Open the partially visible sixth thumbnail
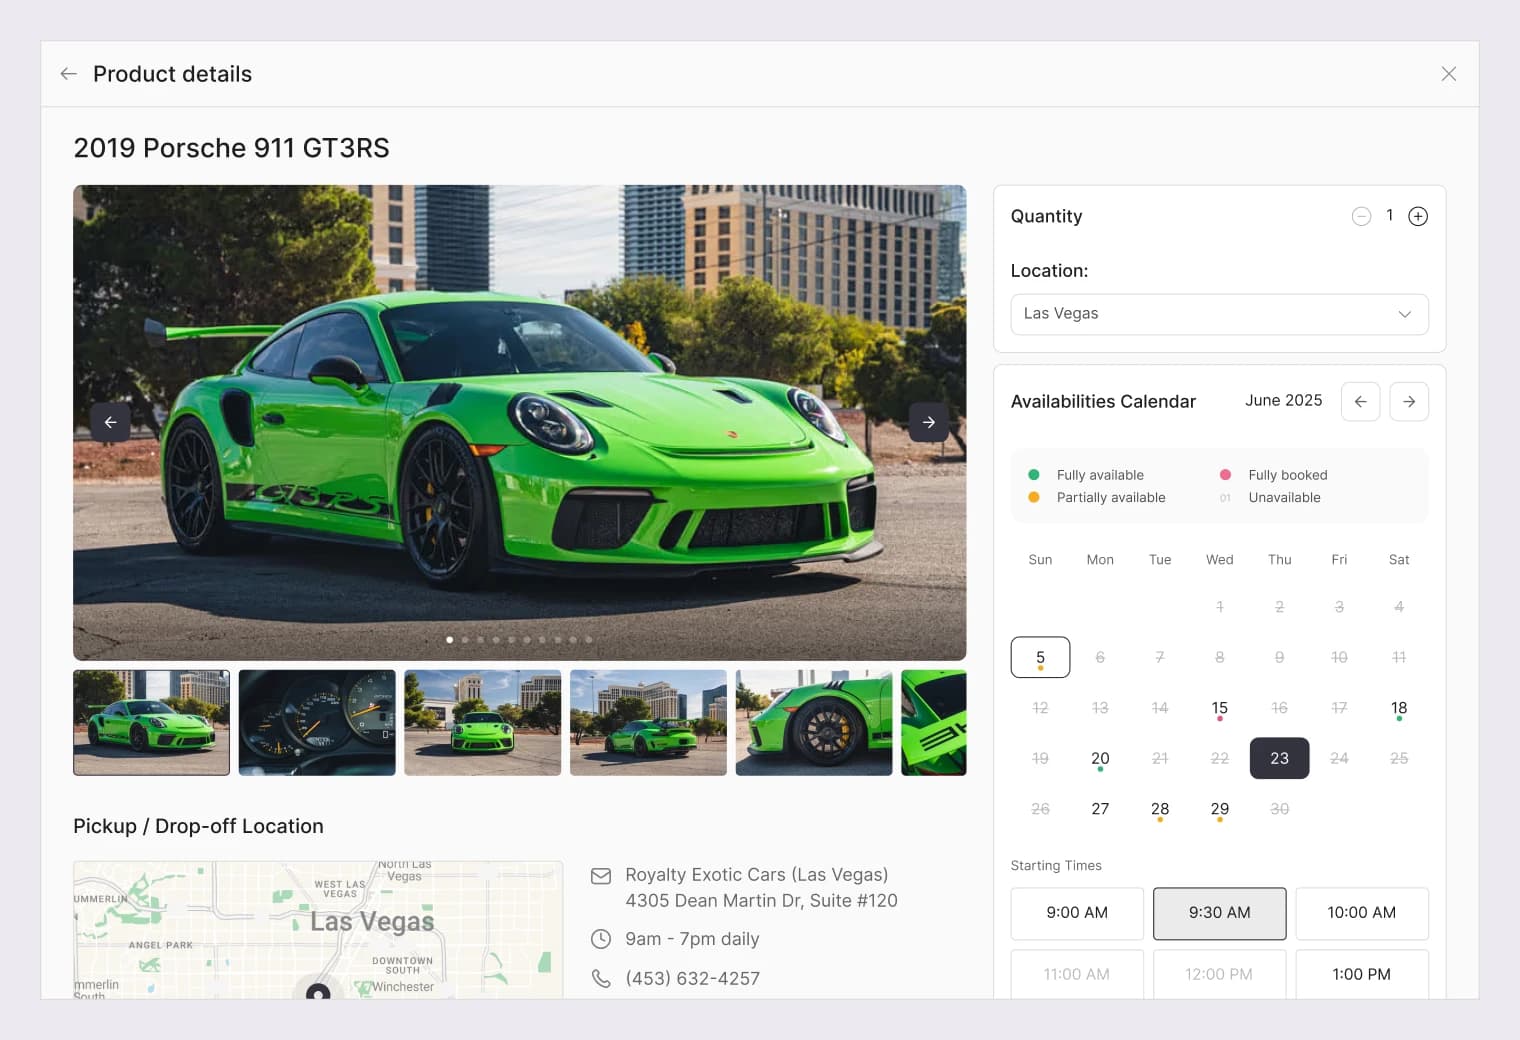This screenshot has width=1520, height=1040. point(934,723)
